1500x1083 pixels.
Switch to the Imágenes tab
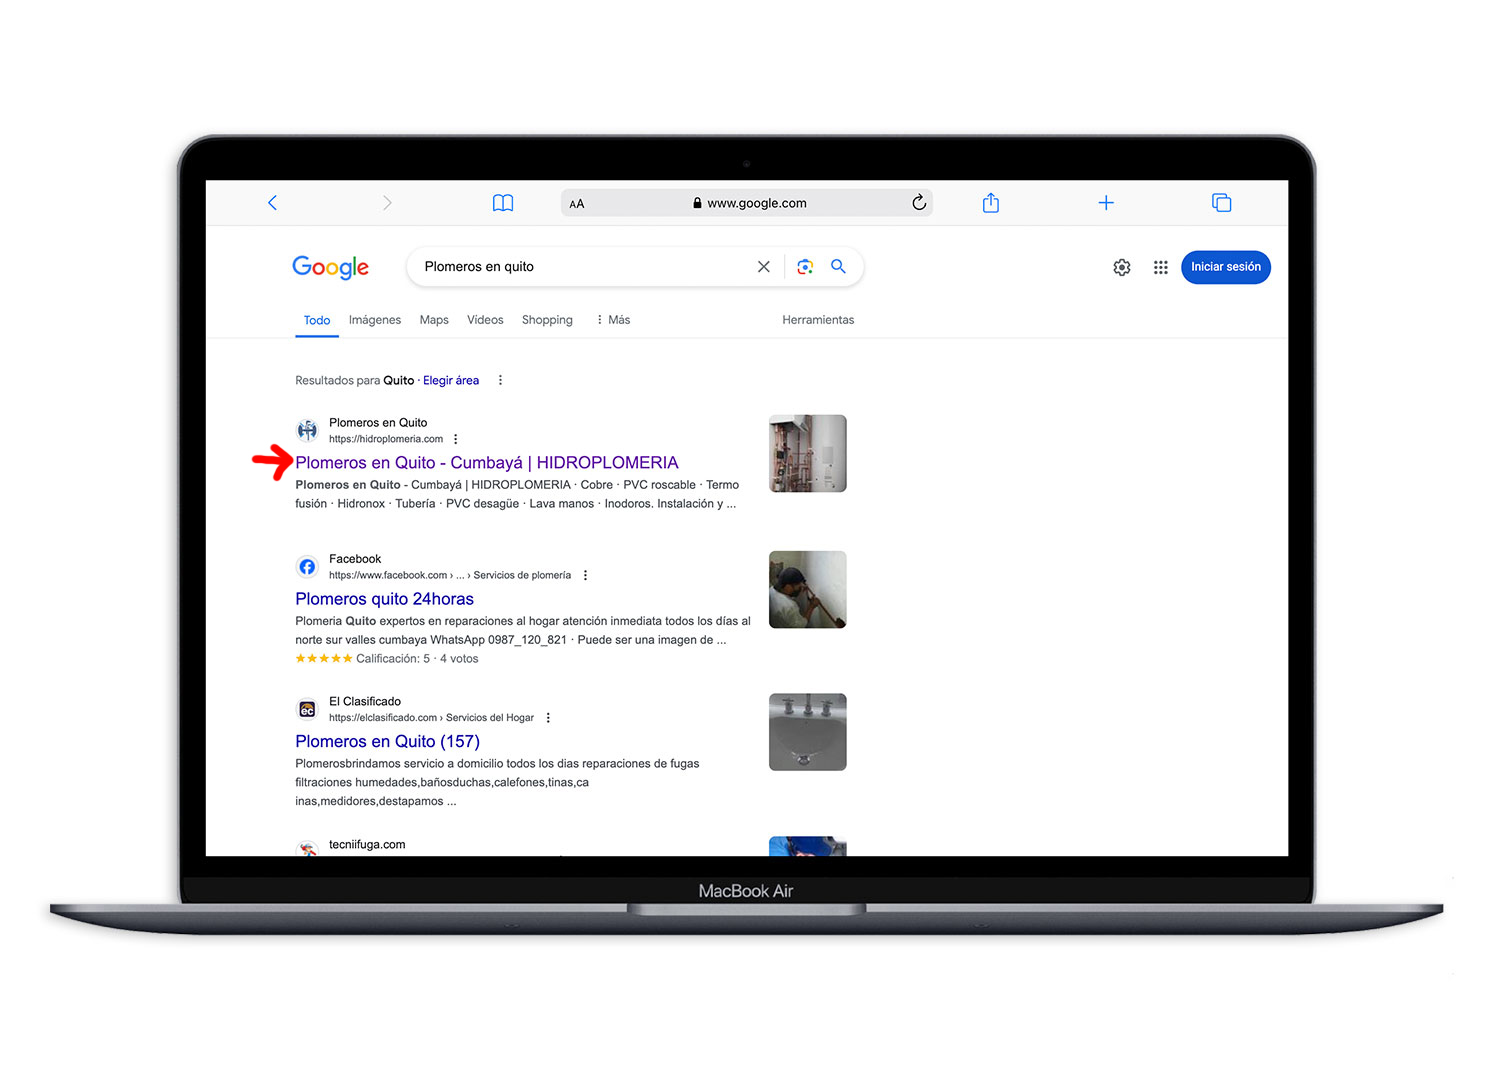click(x=374, y=320)
